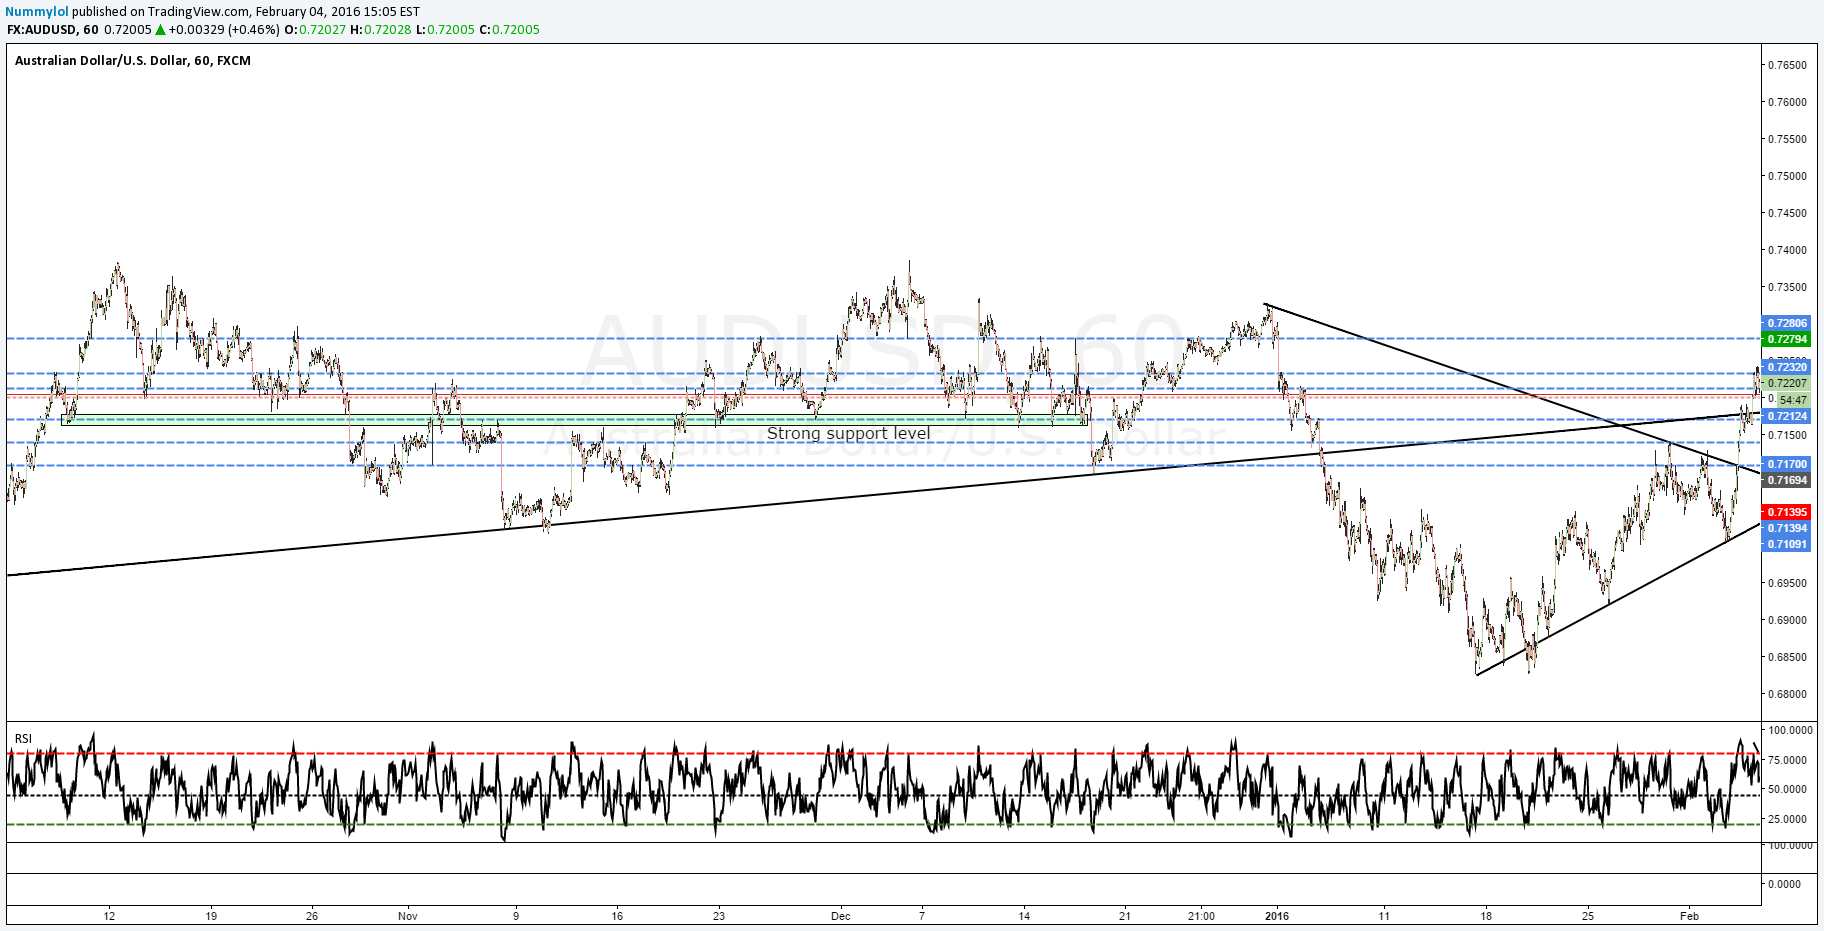Click the '21:00' label on time axis

[x=1201, y=915]
